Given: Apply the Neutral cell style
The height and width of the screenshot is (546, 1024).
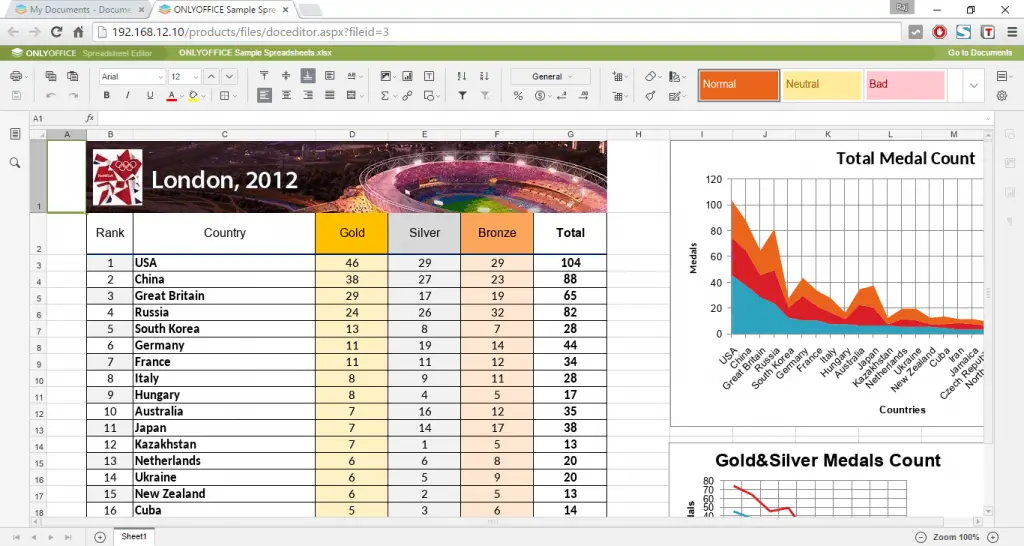Looking at the screenshot, I should click(820, 85).
